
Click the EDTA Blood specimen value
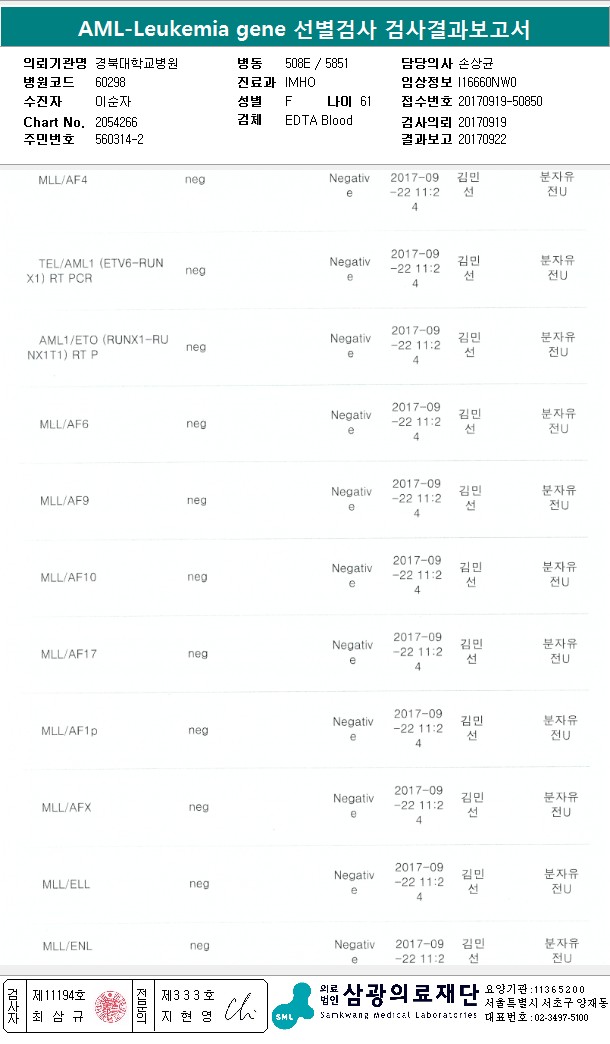[319, 121]
